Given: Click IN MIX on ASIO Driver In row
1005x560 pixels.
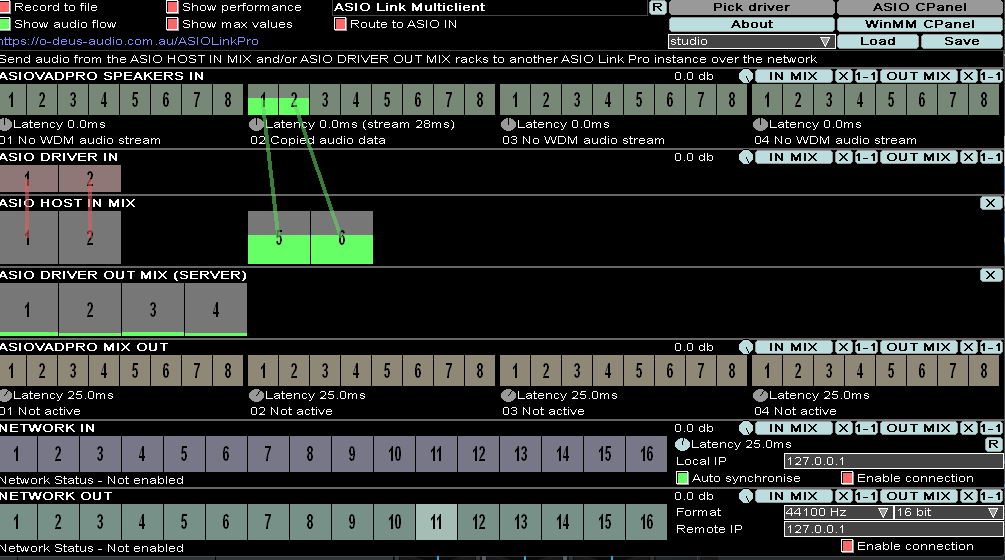Looking at the screenshot, I should point(793,157).
